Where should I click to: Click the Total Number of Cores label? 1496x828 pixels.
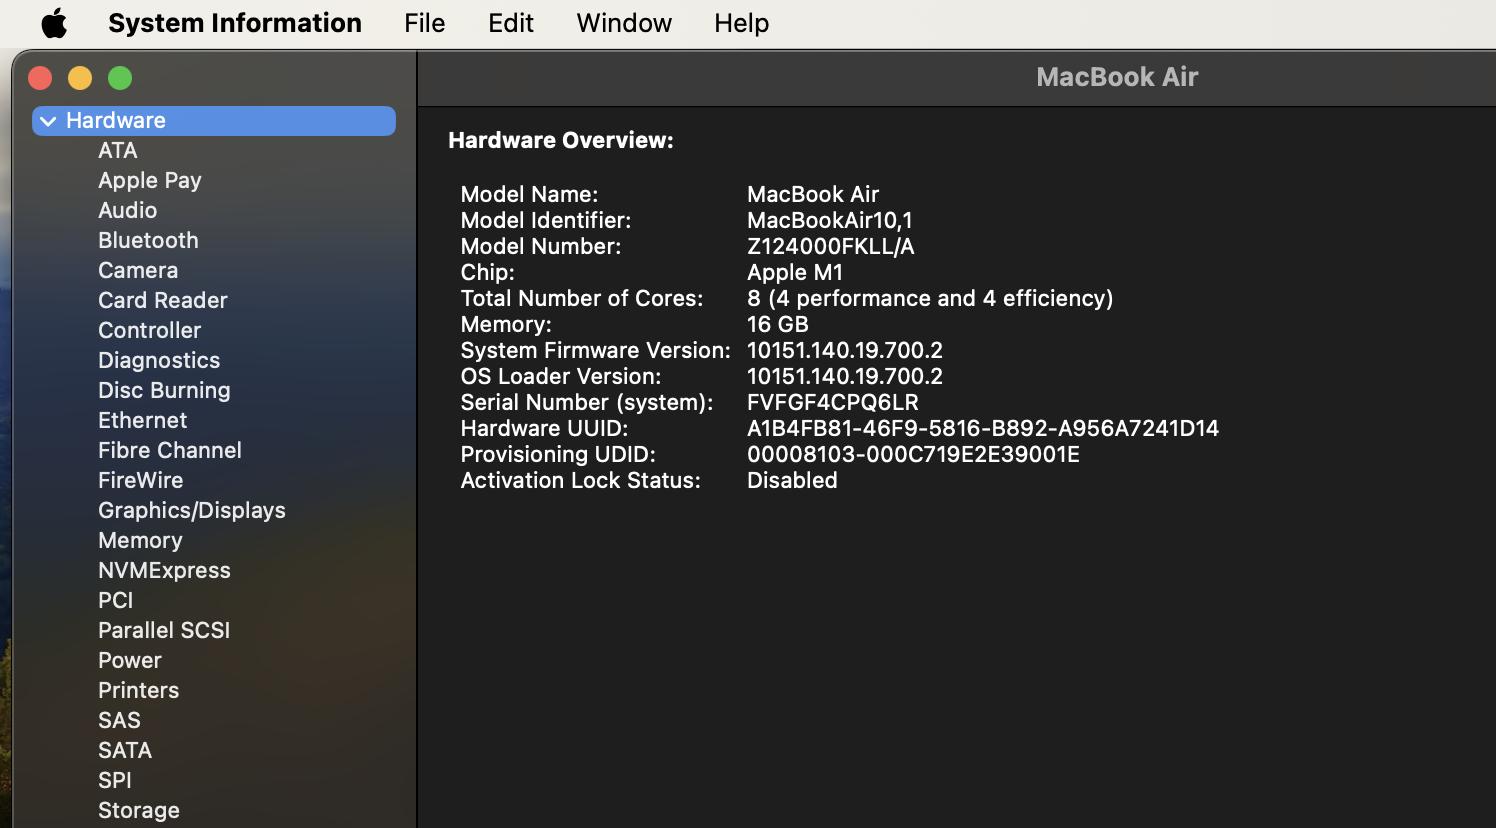coord(582,298)
